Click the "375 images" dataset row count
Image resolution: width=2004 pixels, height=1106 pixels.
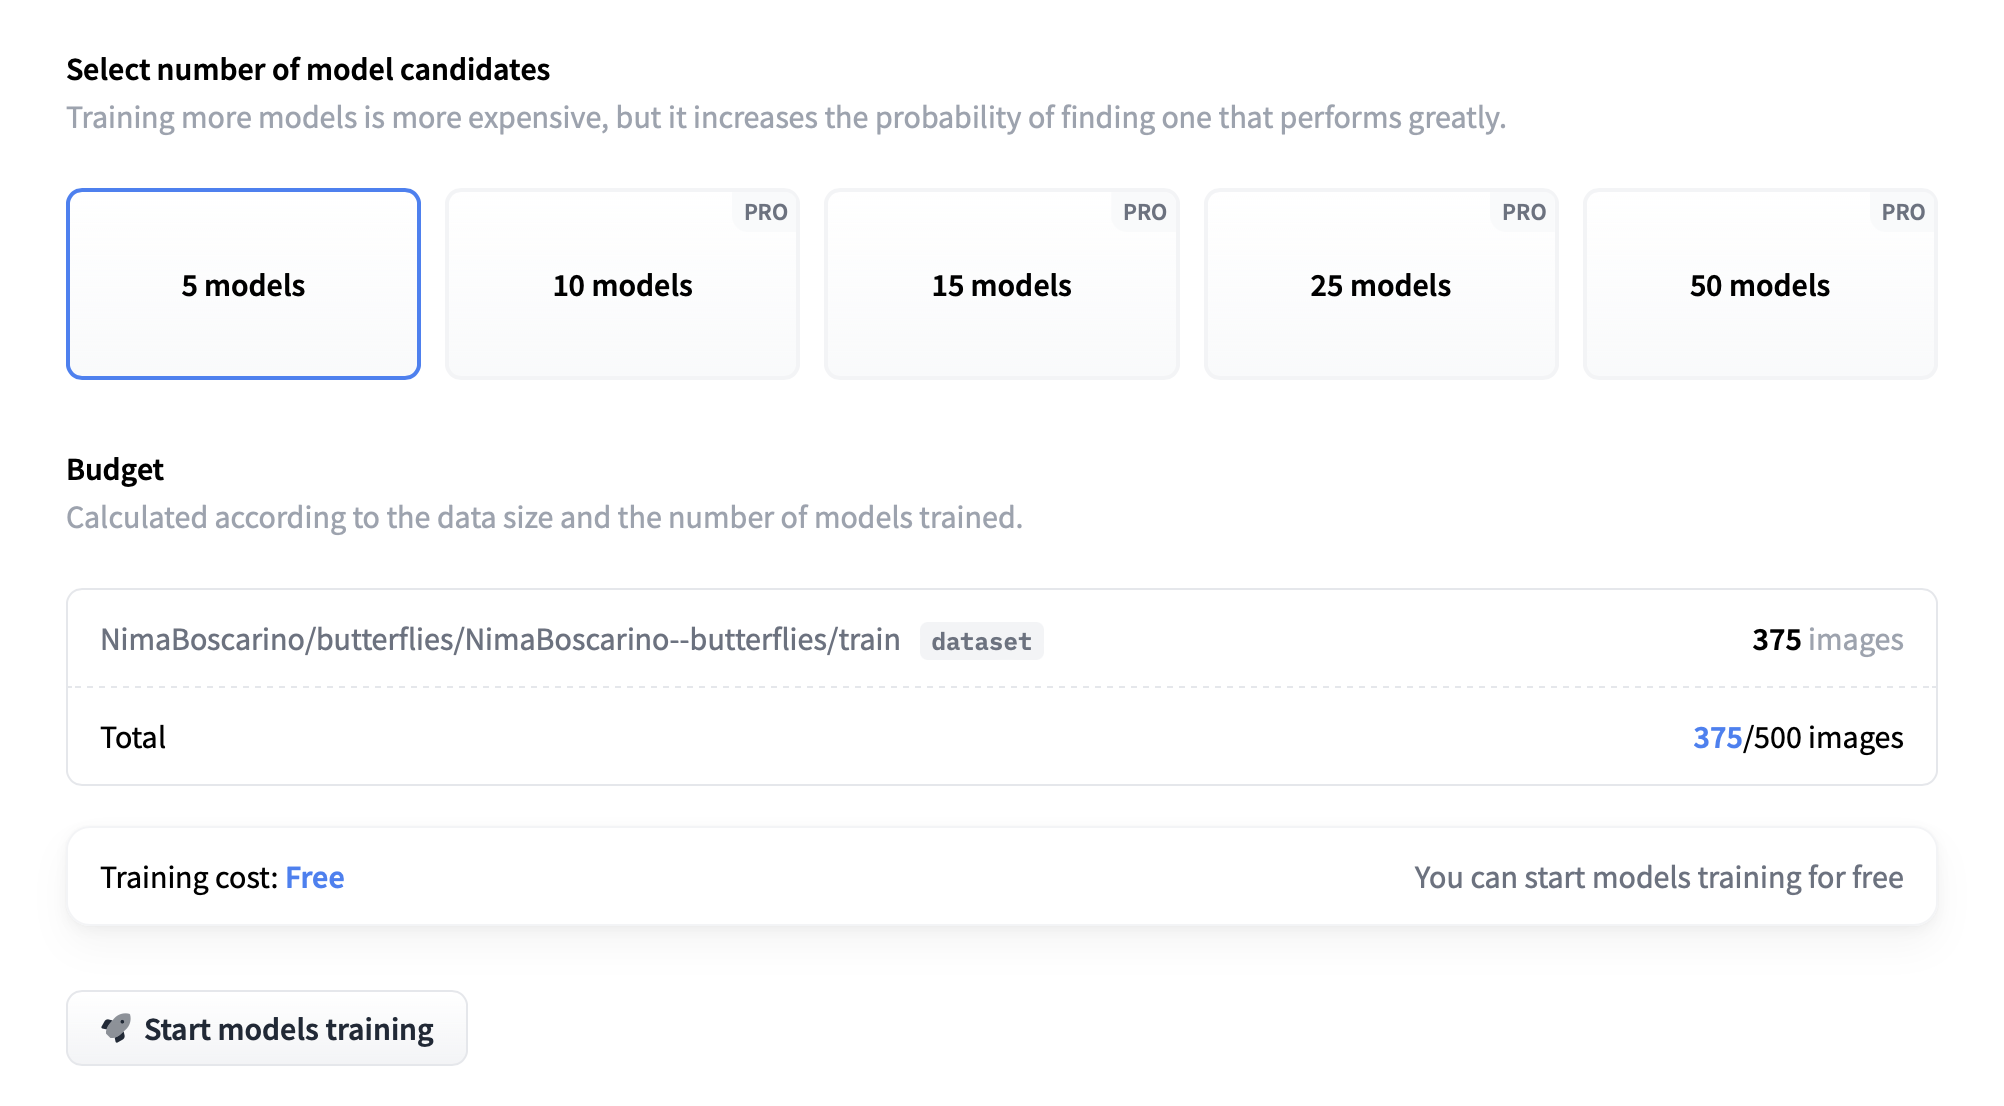coord(1827,640)
